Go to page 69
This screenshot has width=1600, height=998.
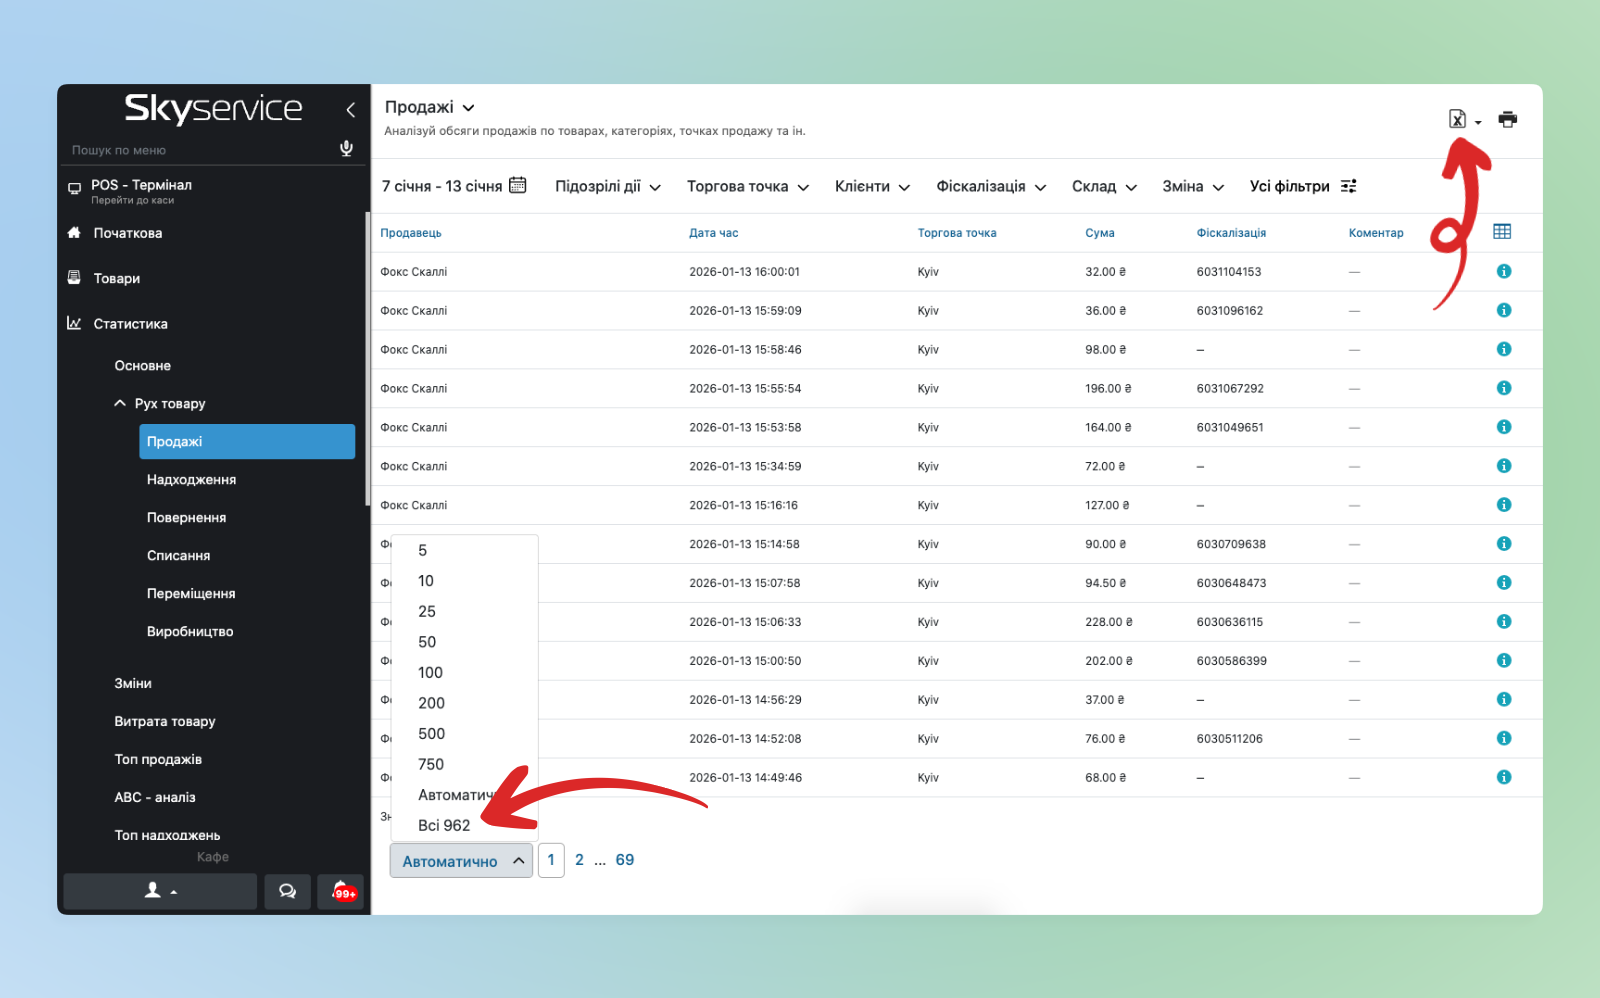[x=624, y=860]
